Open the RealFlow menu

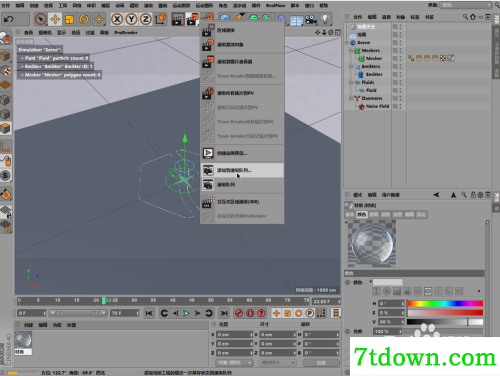(x=275, y=6)
